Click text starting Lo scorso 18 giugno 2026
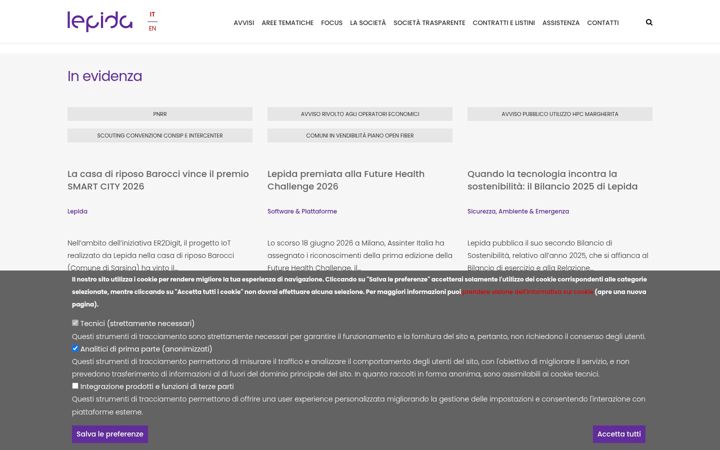Image resolution: width=720 pixels, height=450 pixels. tap(360, 255)
